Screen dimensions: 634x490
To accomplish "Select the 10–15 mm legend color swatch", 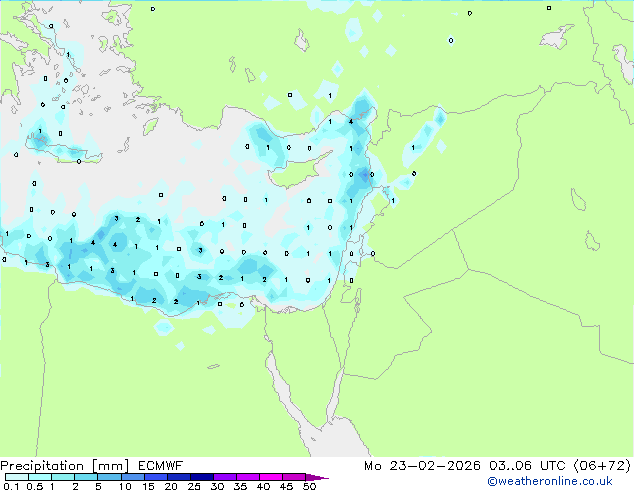I will 132,477.
